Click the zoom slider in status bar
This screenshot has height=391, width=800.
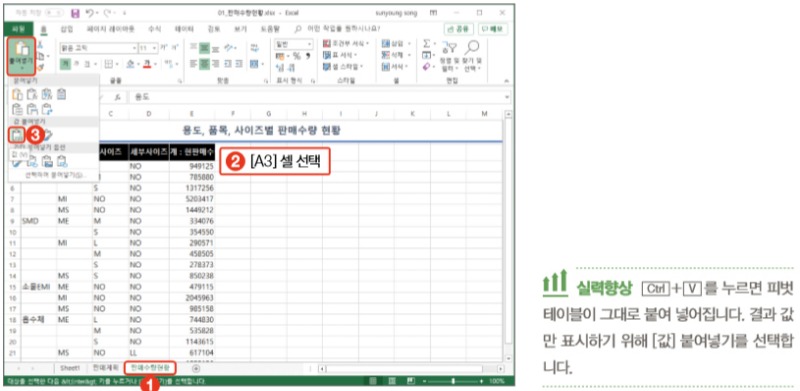(x=454, y=381)
